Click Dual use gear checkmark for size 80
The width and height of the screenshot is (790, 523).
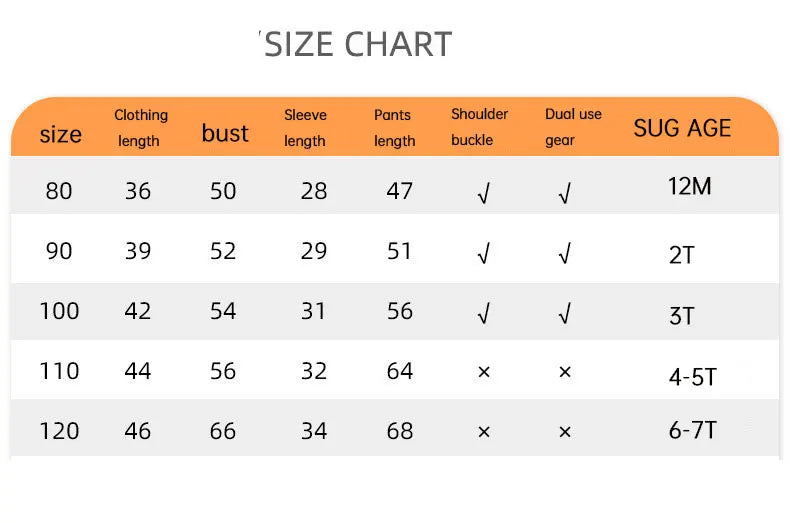(x=564, y=194)
